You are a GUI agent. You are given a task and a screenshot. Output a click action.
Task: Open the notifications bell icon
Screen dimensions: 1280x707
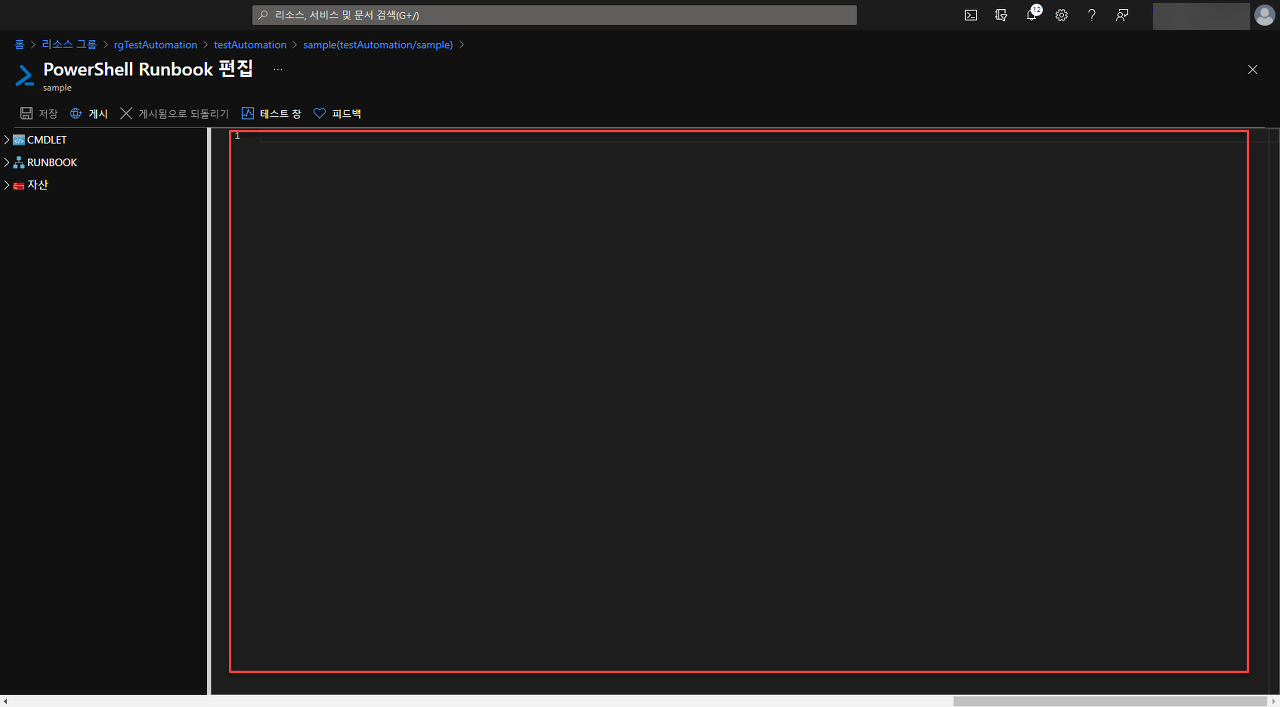(1032, 15)
